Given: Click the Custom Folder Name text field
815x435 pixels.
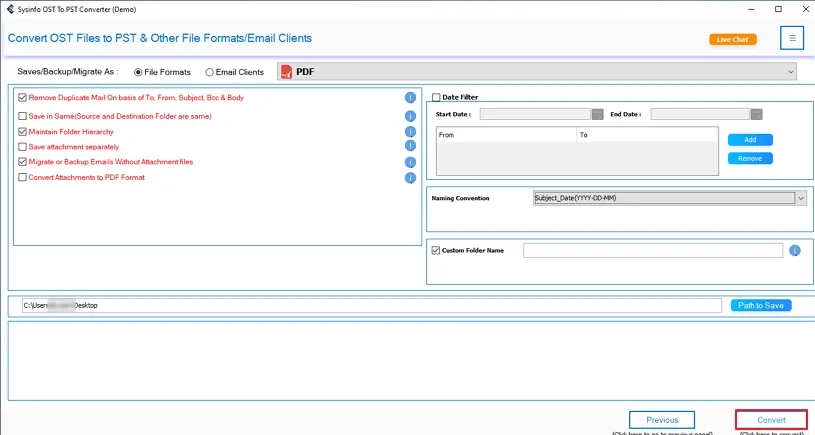Looking at the screenshot, I should point(652,251).
